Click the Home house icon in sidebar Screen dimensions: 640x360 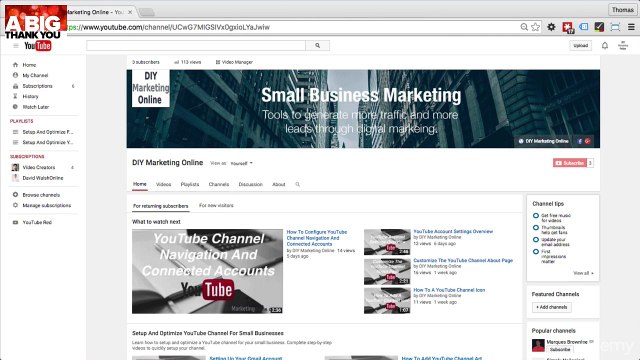click(x=16, y=64)
